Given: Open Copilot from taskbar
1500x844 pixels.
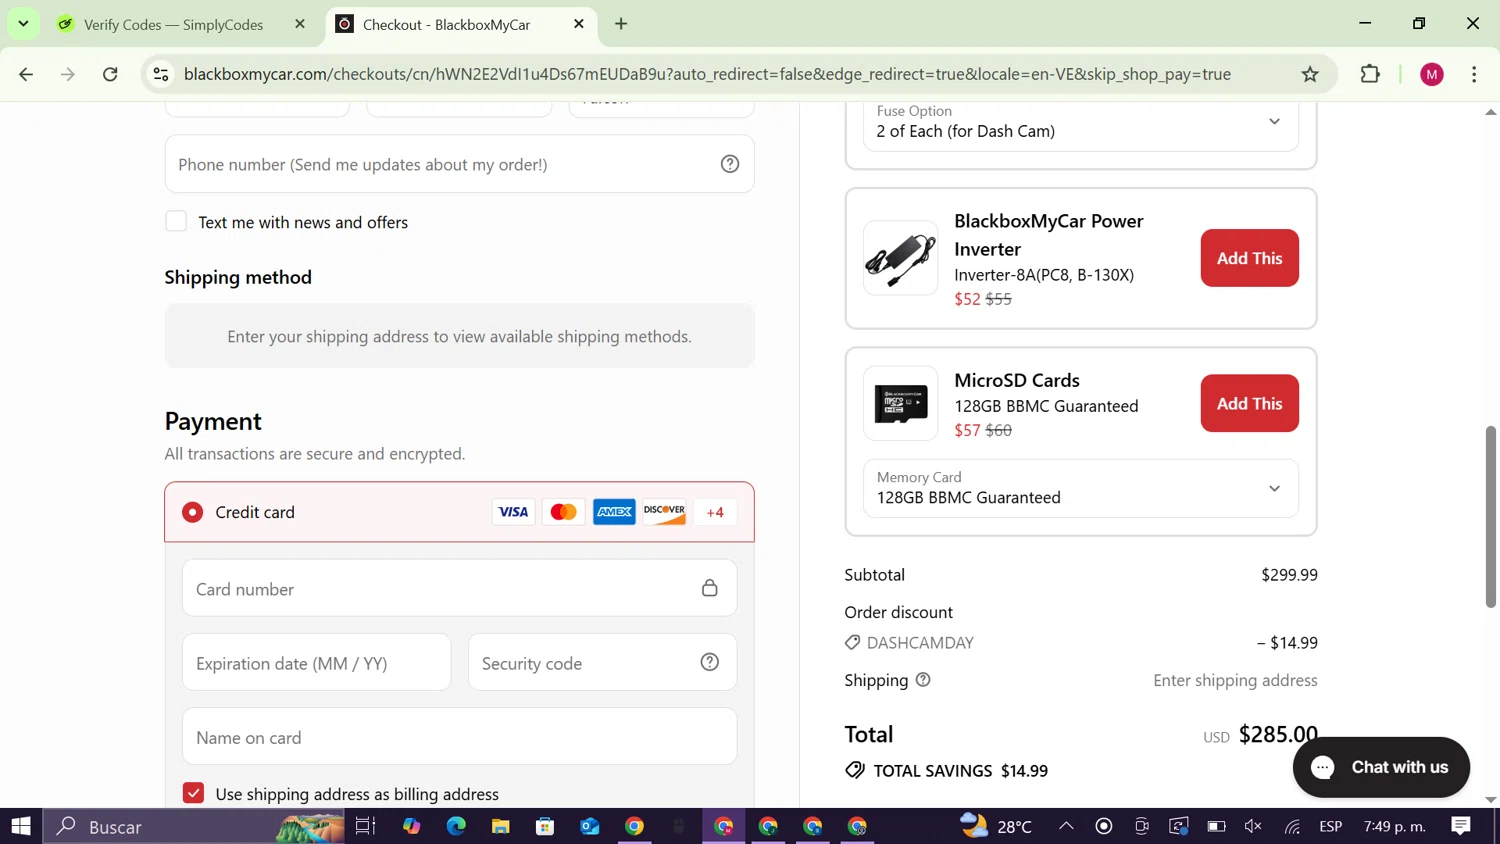Looking at the screenshot, I should coord(412,826).
